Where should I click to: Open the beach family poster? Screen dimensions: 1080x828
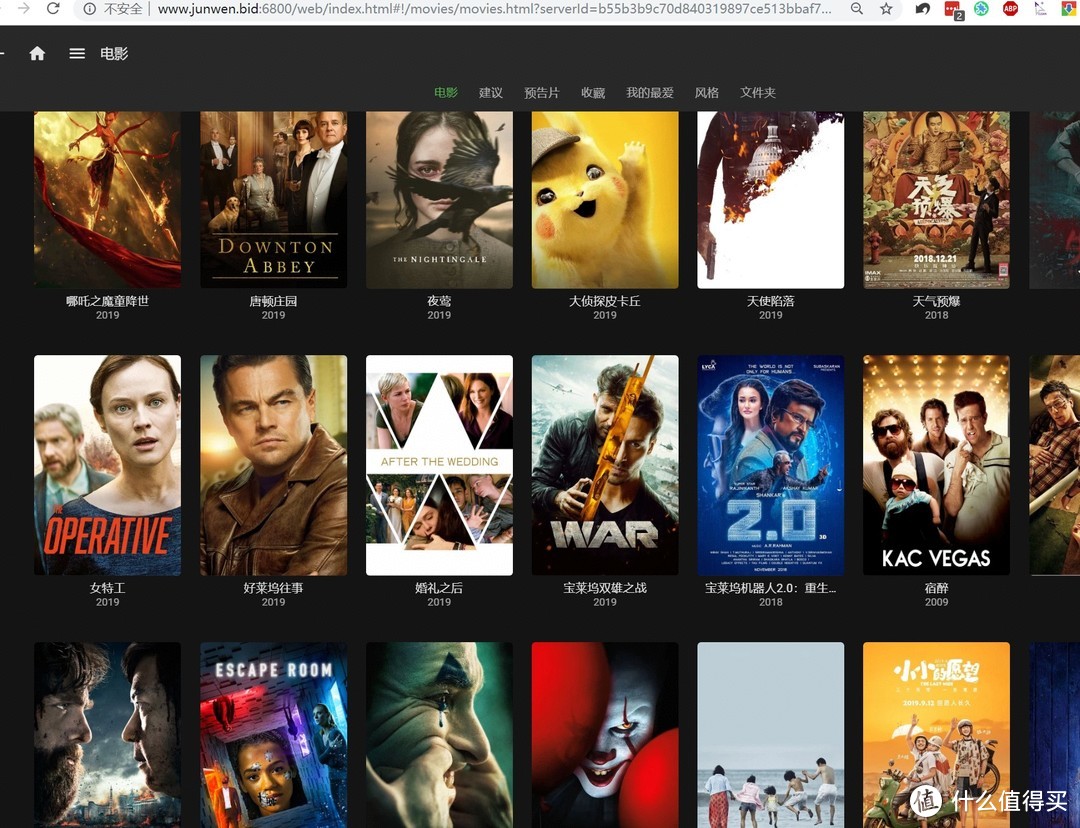(771, 735)
